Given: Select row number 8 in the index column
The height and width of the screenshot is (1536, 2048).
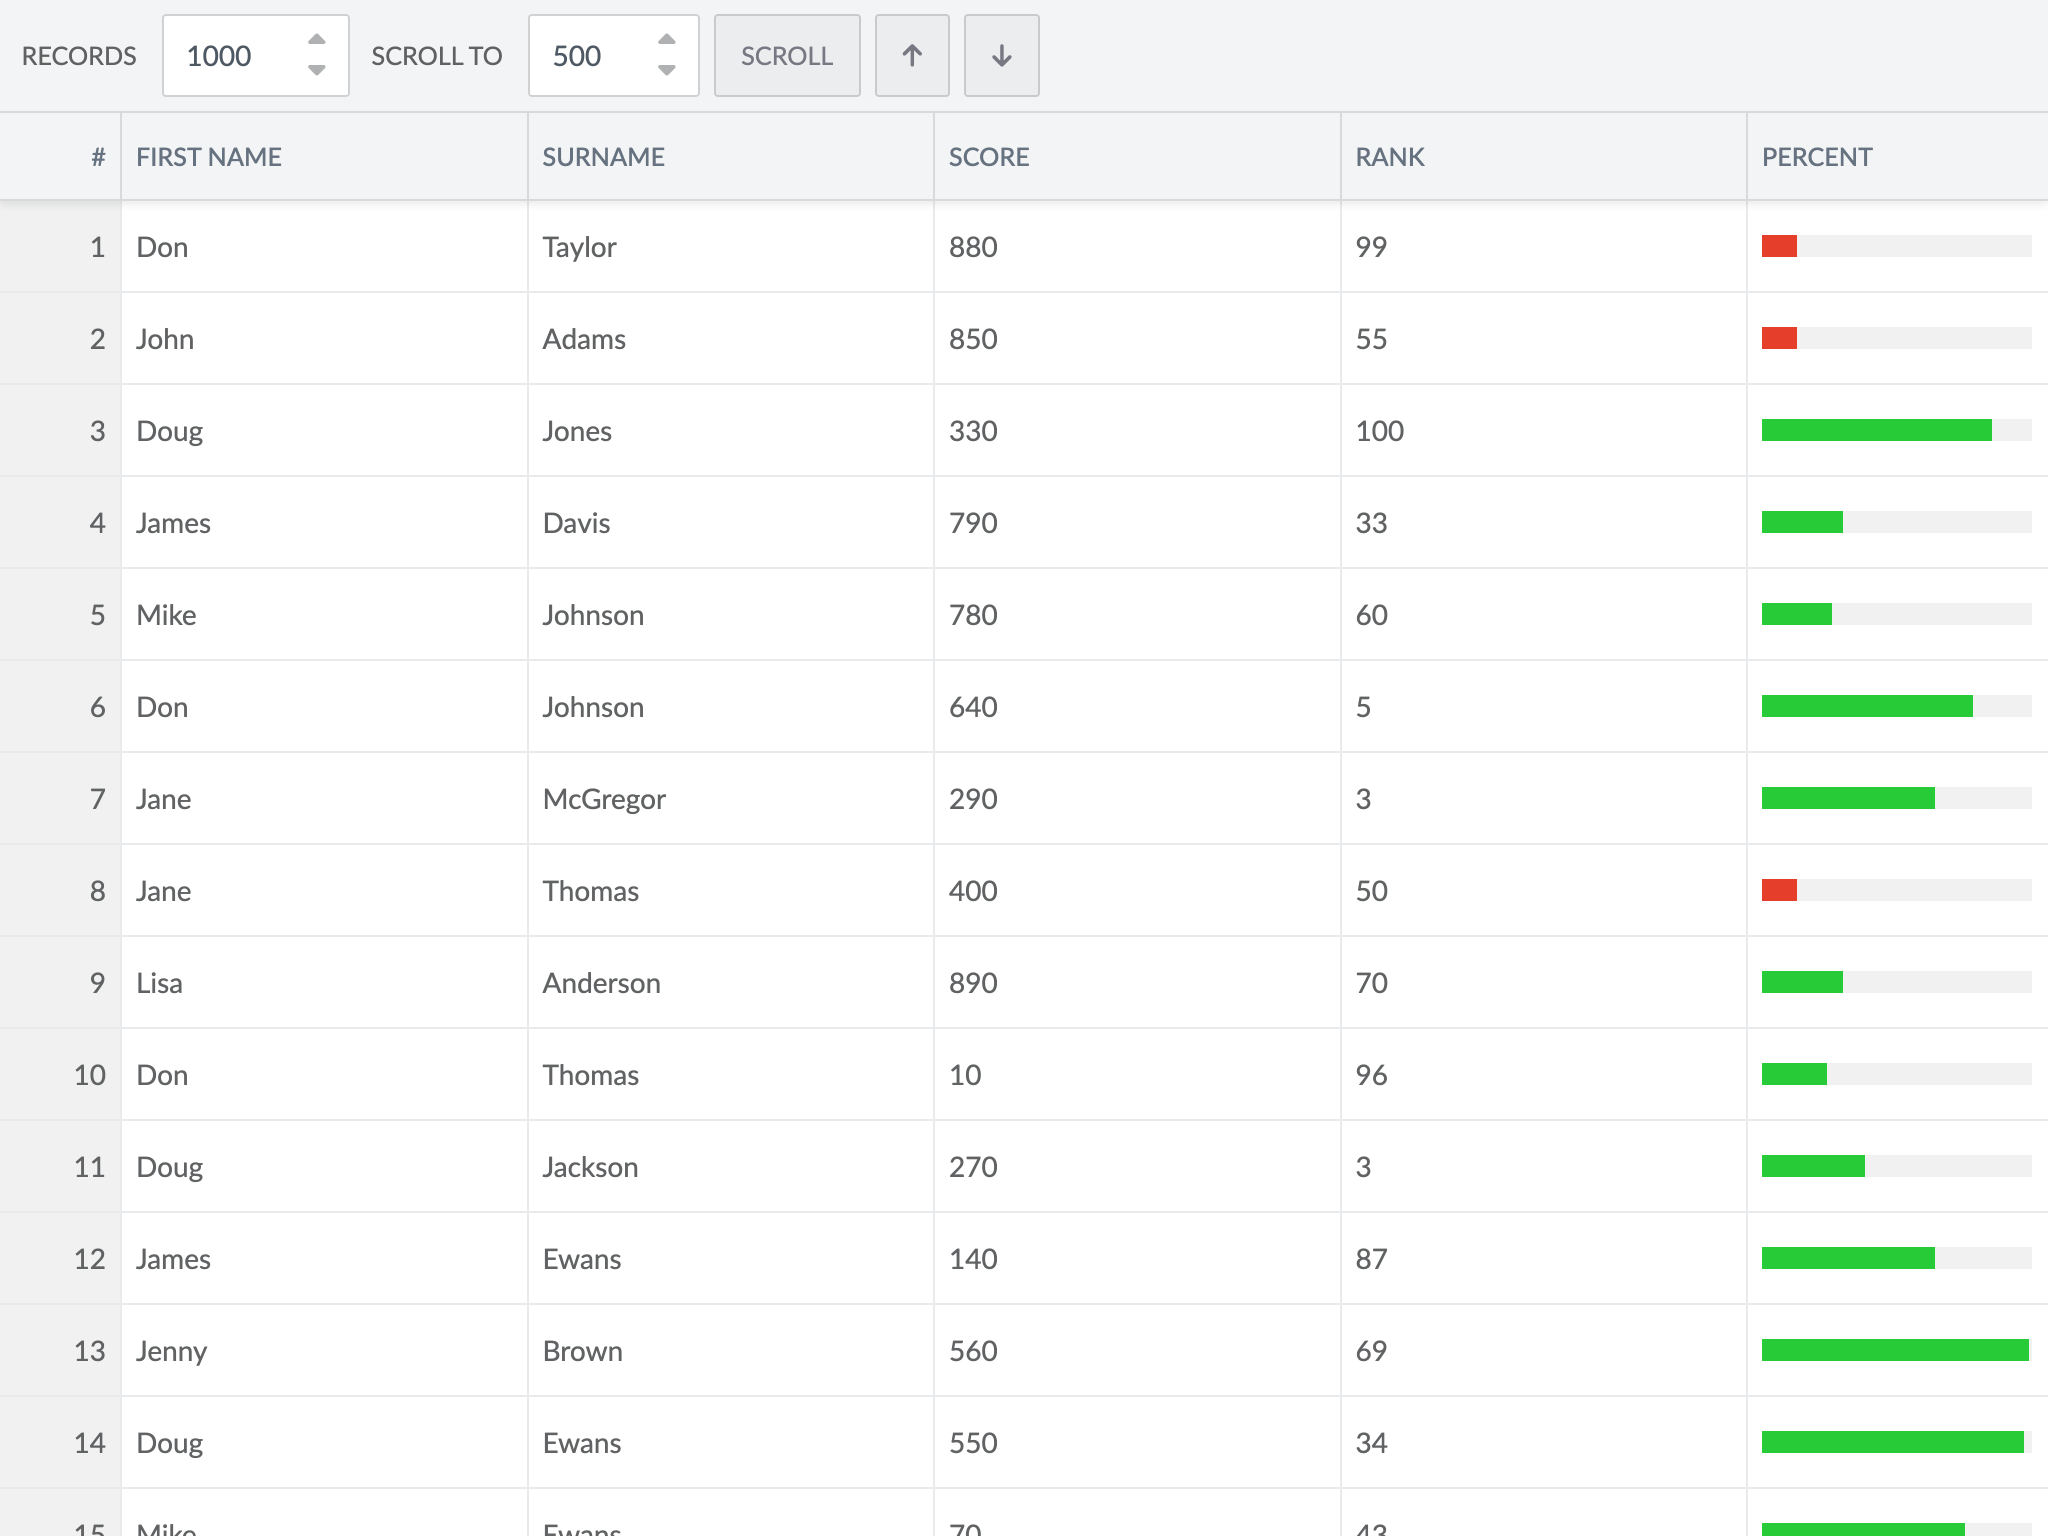Looking at the screenshot, I should coord(97,891).
